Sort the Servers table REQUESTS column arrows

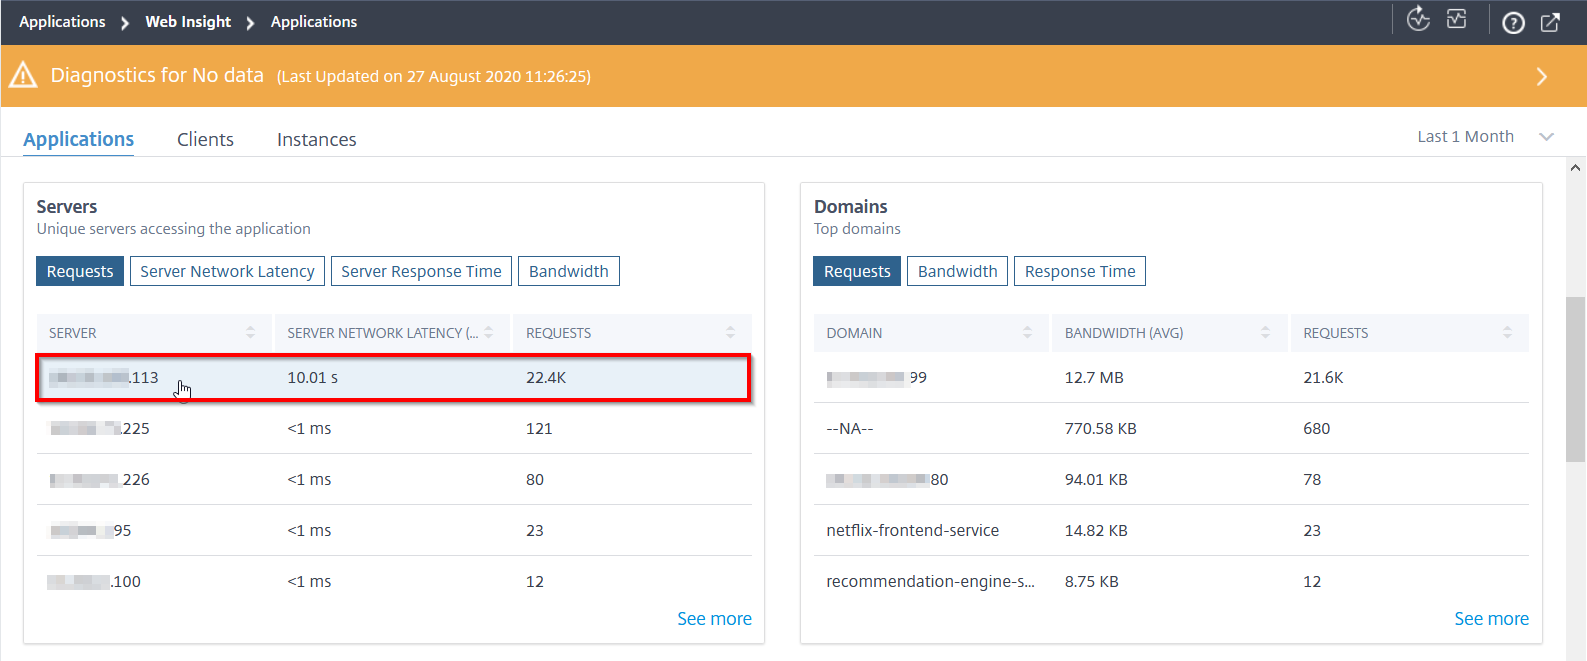point(730,333)
